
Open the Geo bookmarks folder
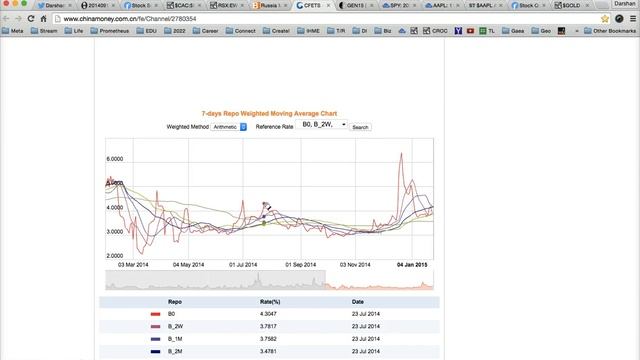(541, 31)
